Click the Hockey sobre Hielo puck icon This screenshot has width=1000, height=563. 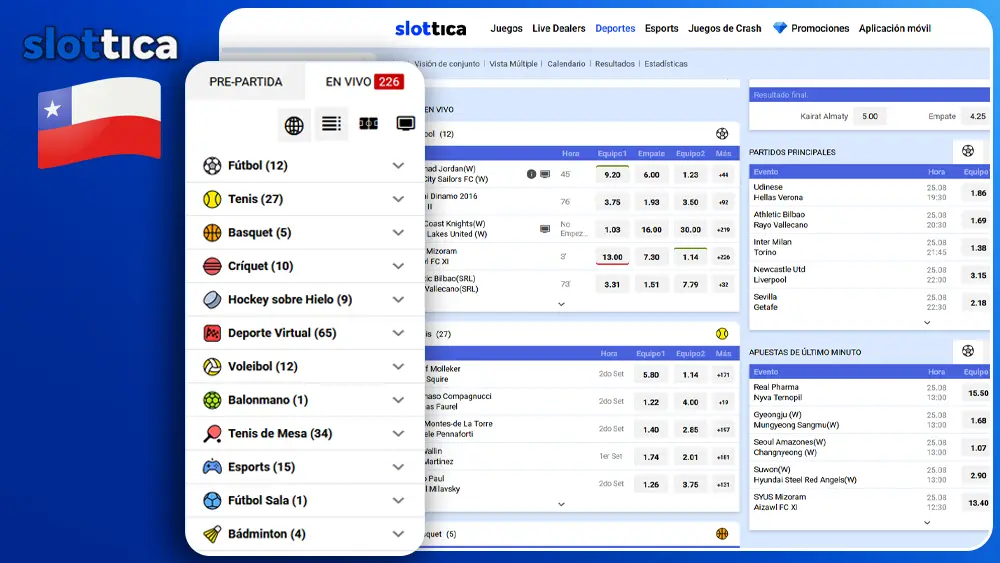[212, 300]
